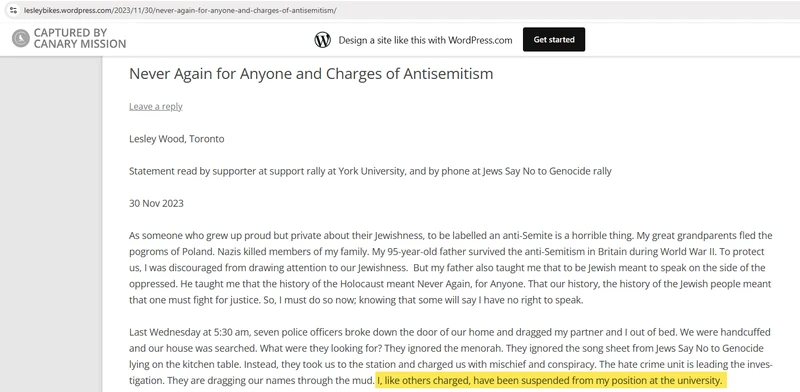Click the Captured by Canary Mission text

[80, 38]
